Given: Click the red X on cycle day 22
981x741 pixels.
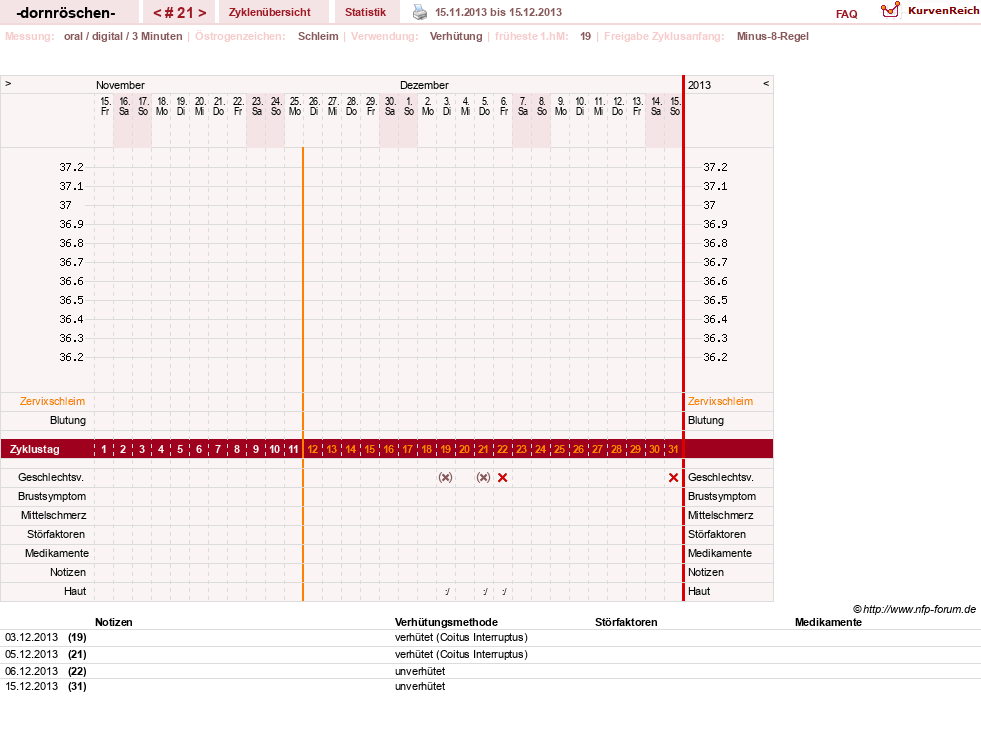Looking at the screenshot, I should [502, 478].
